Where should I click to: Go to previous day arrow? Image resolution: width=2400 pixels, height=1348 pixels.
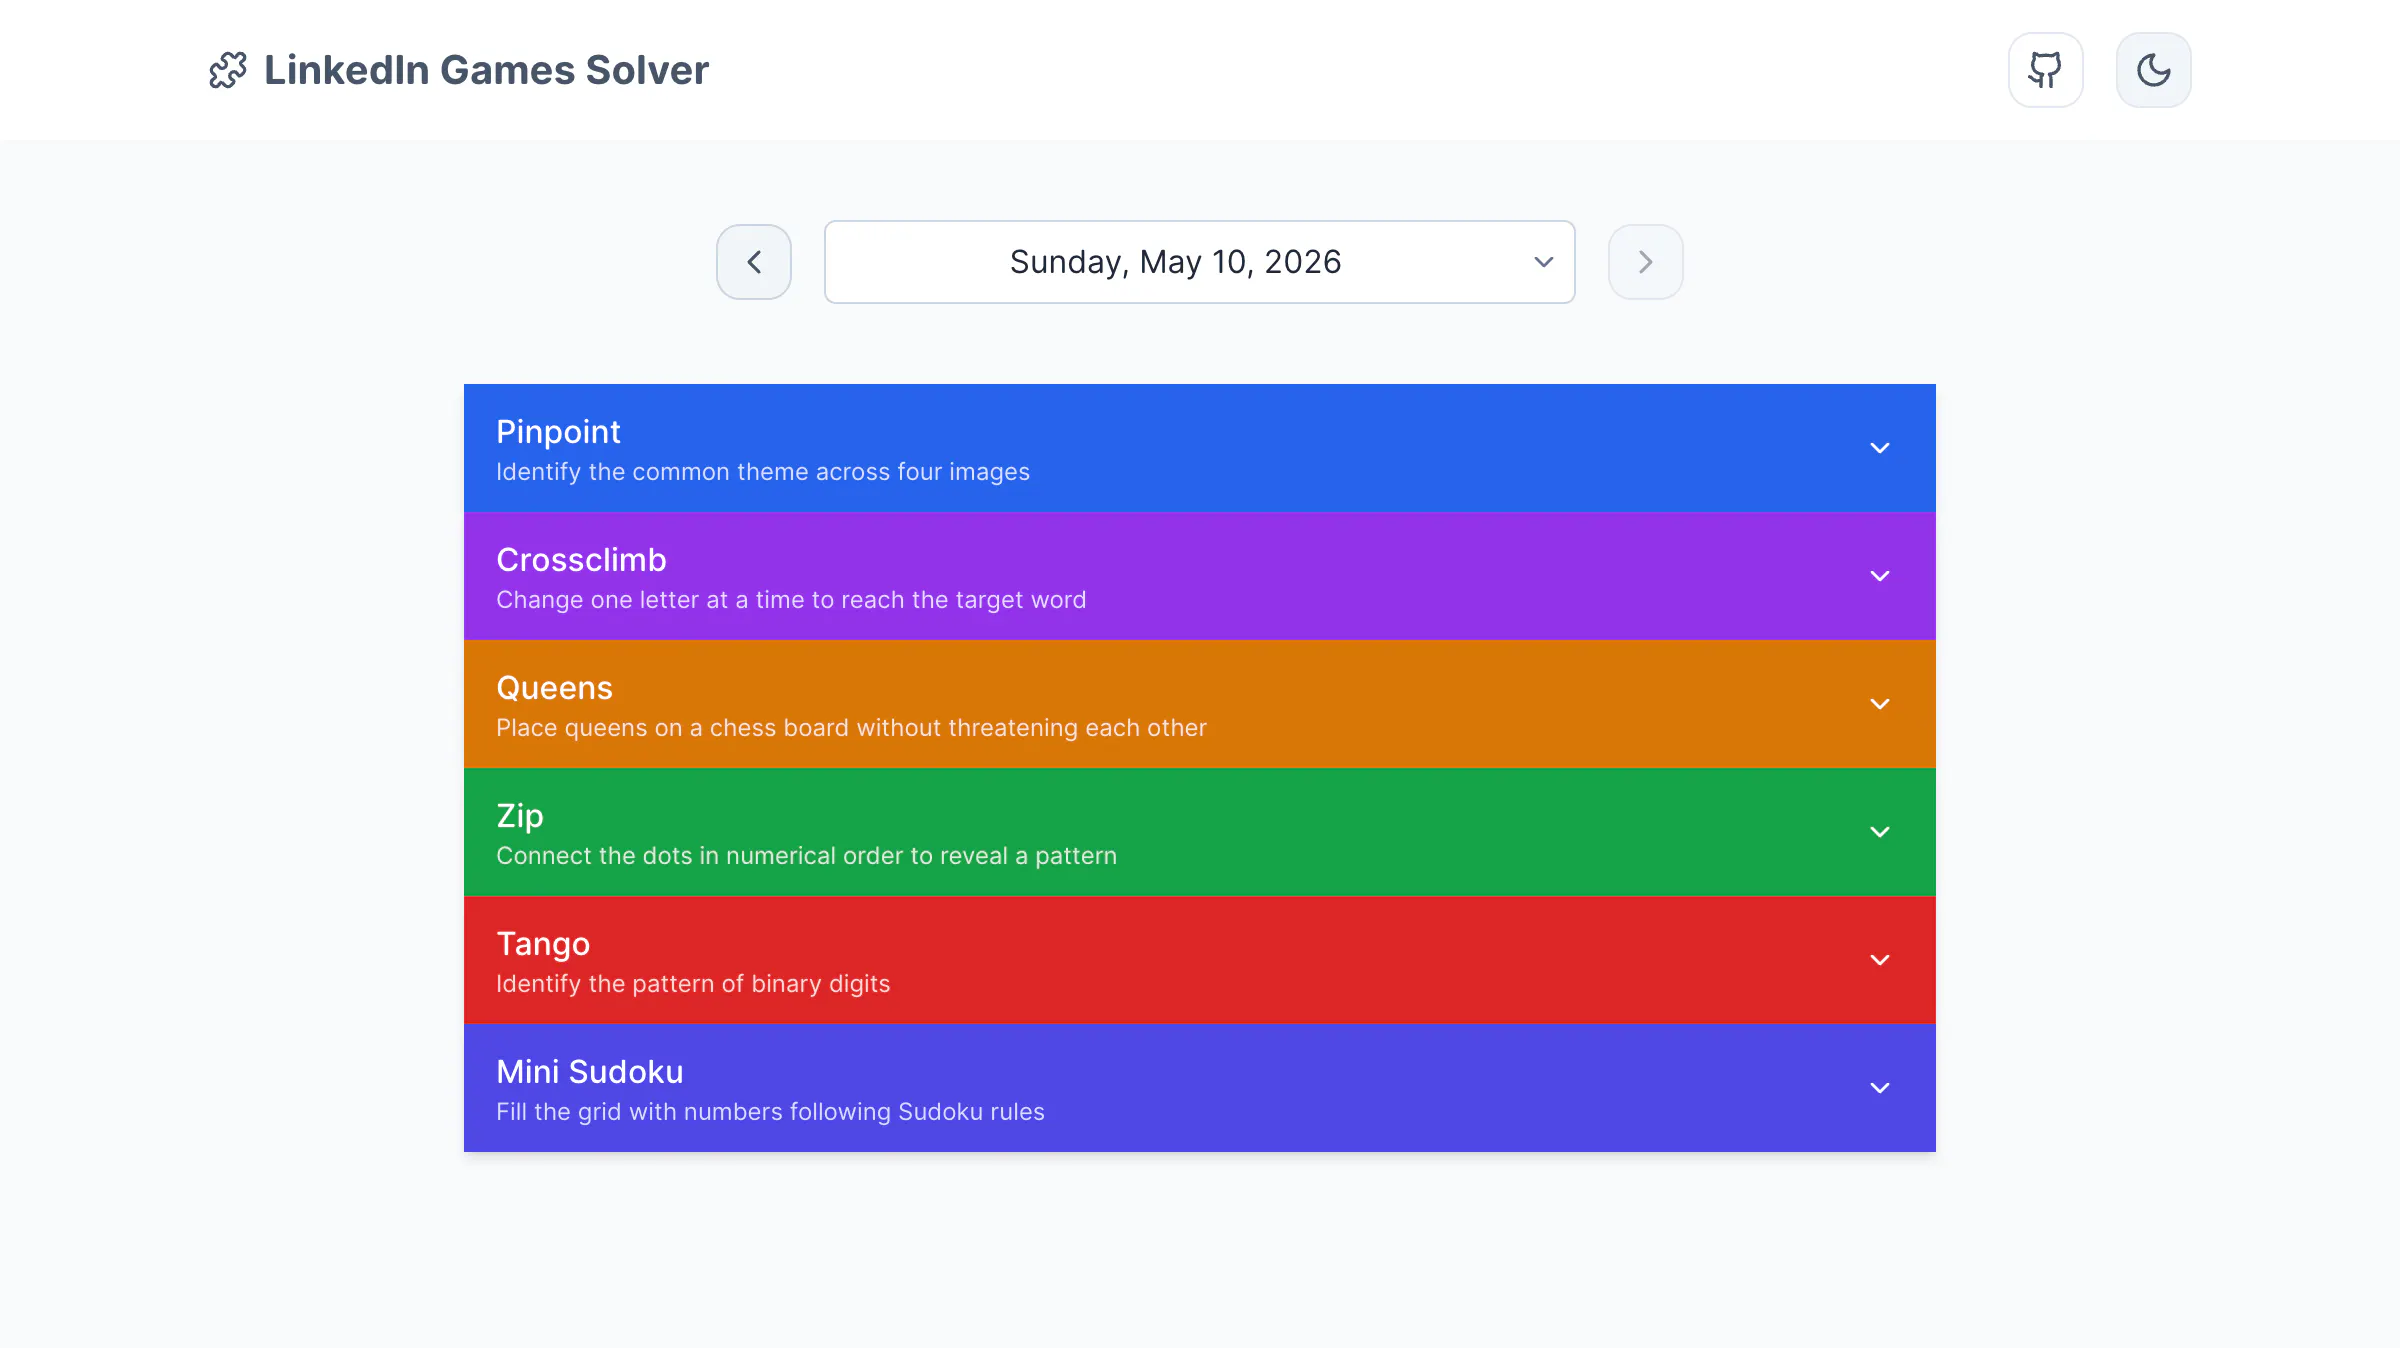point(754,262)
